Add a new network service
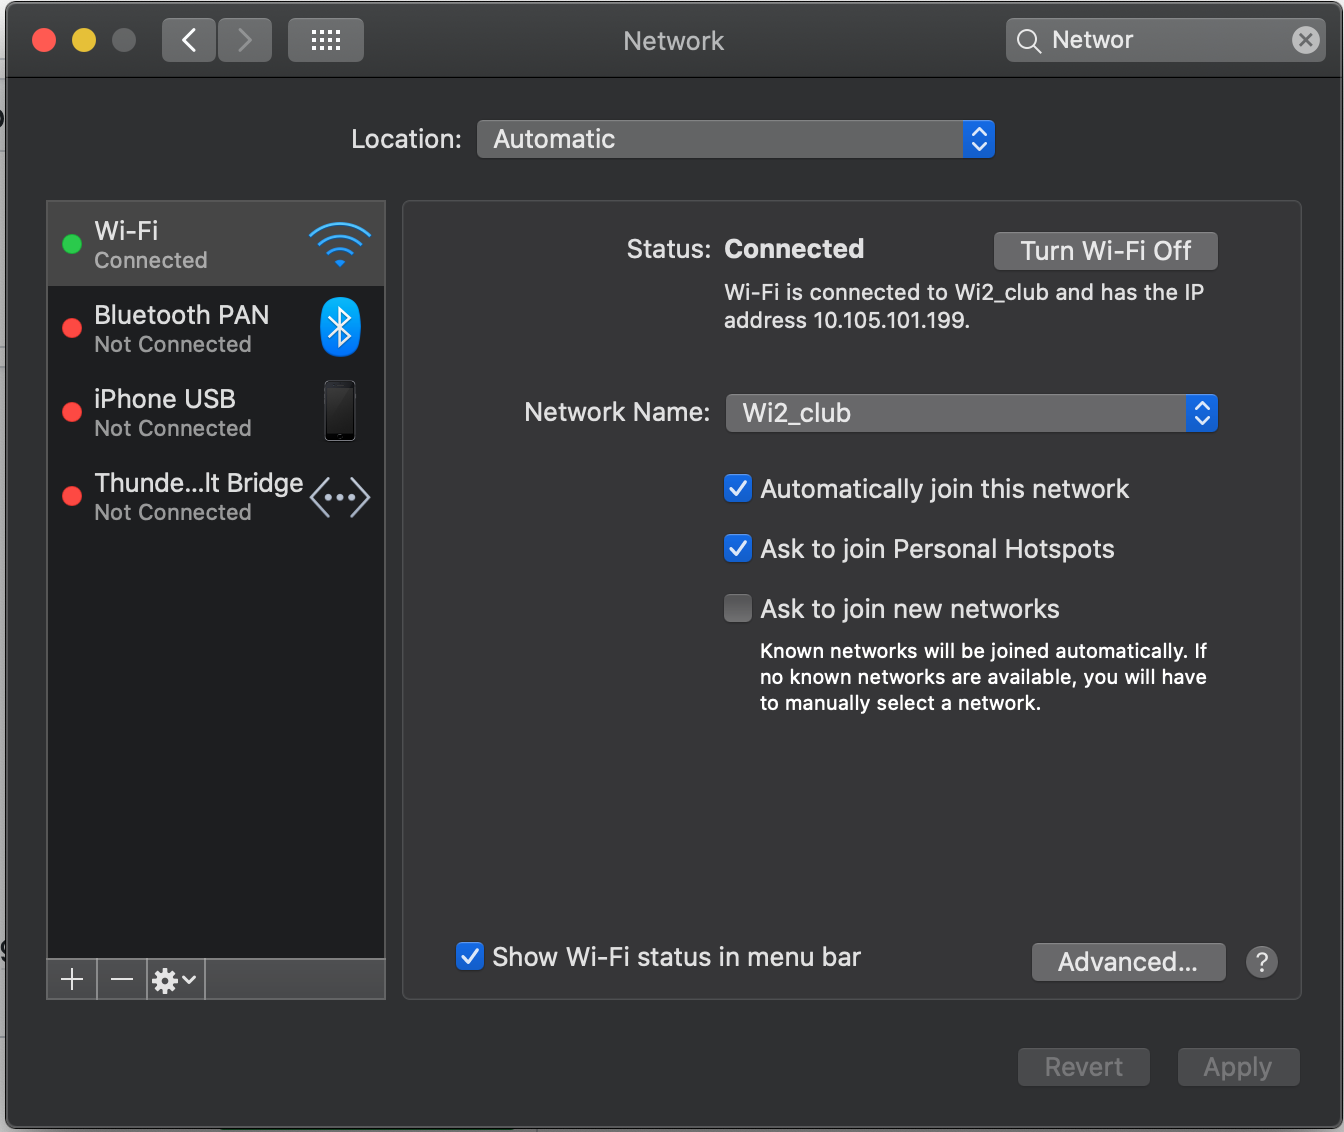This screenshot has height=1132, width=1344. point(72,980)
